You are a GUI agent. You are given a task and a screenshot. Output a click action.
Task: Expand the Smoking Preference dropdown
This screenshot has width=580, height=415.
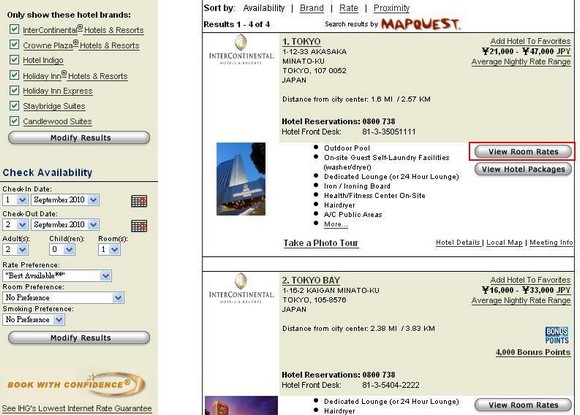(x=34, y=319)
